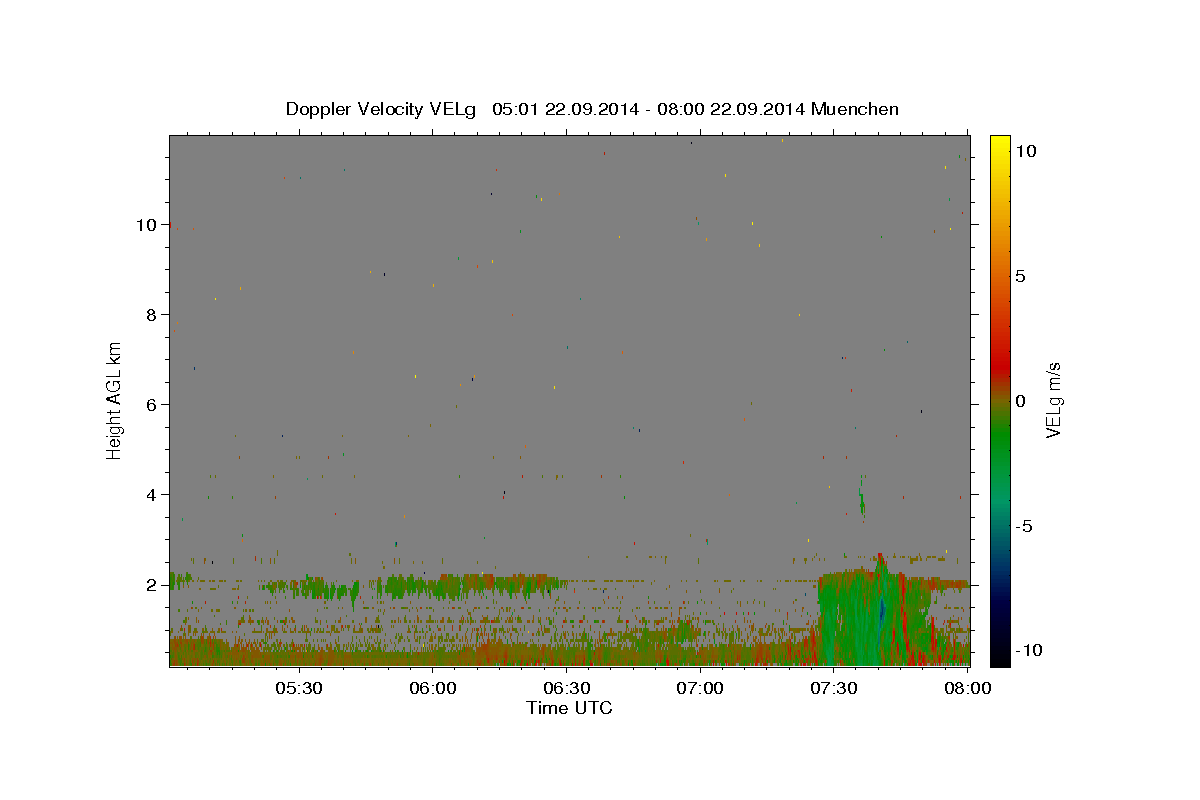Click the colorbar value 5 label
This screenshot has height=800, width=1200.
click(x=1021, y=276)
